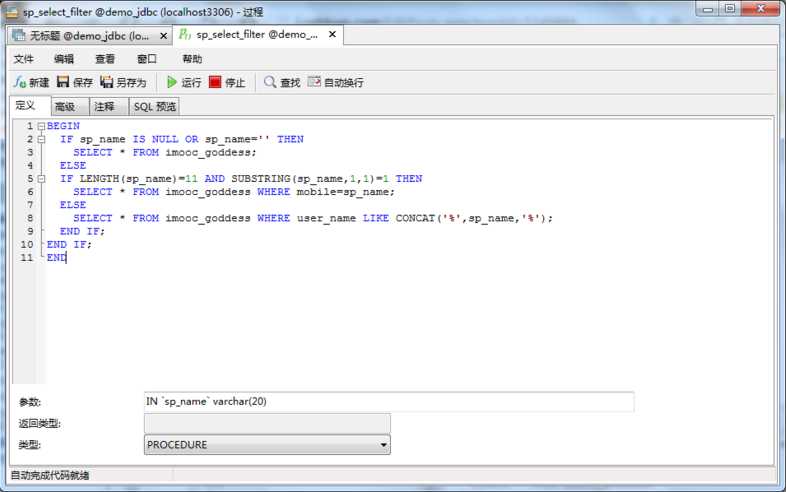Toggle auto word wrap (自动换行)

pos(336,82)
